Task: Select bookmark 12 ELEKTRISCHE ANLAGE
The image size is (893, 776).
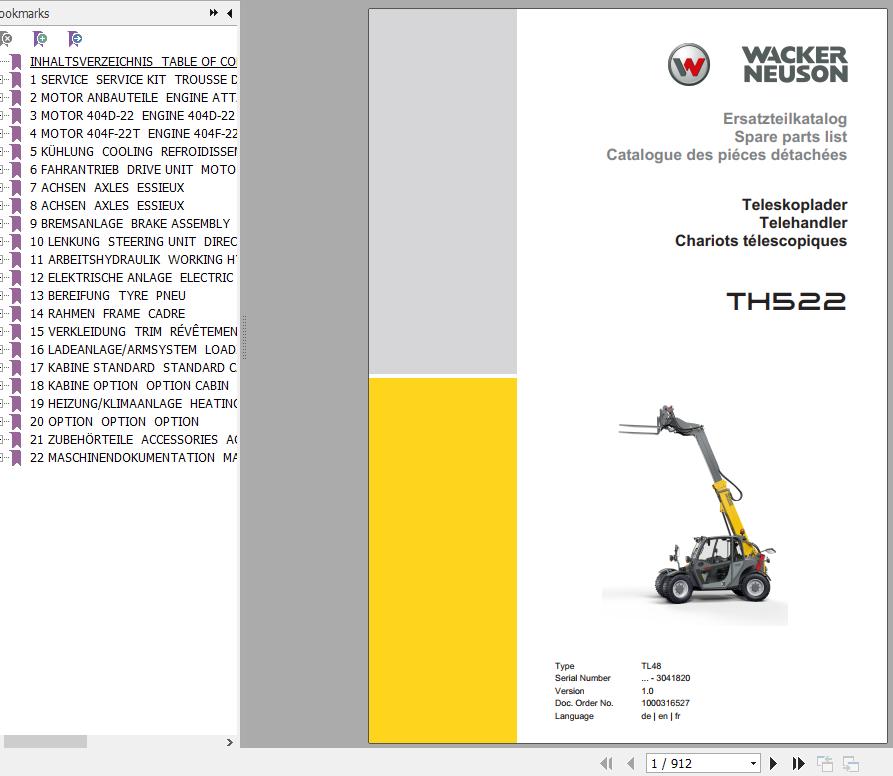Action: [132, 278]
